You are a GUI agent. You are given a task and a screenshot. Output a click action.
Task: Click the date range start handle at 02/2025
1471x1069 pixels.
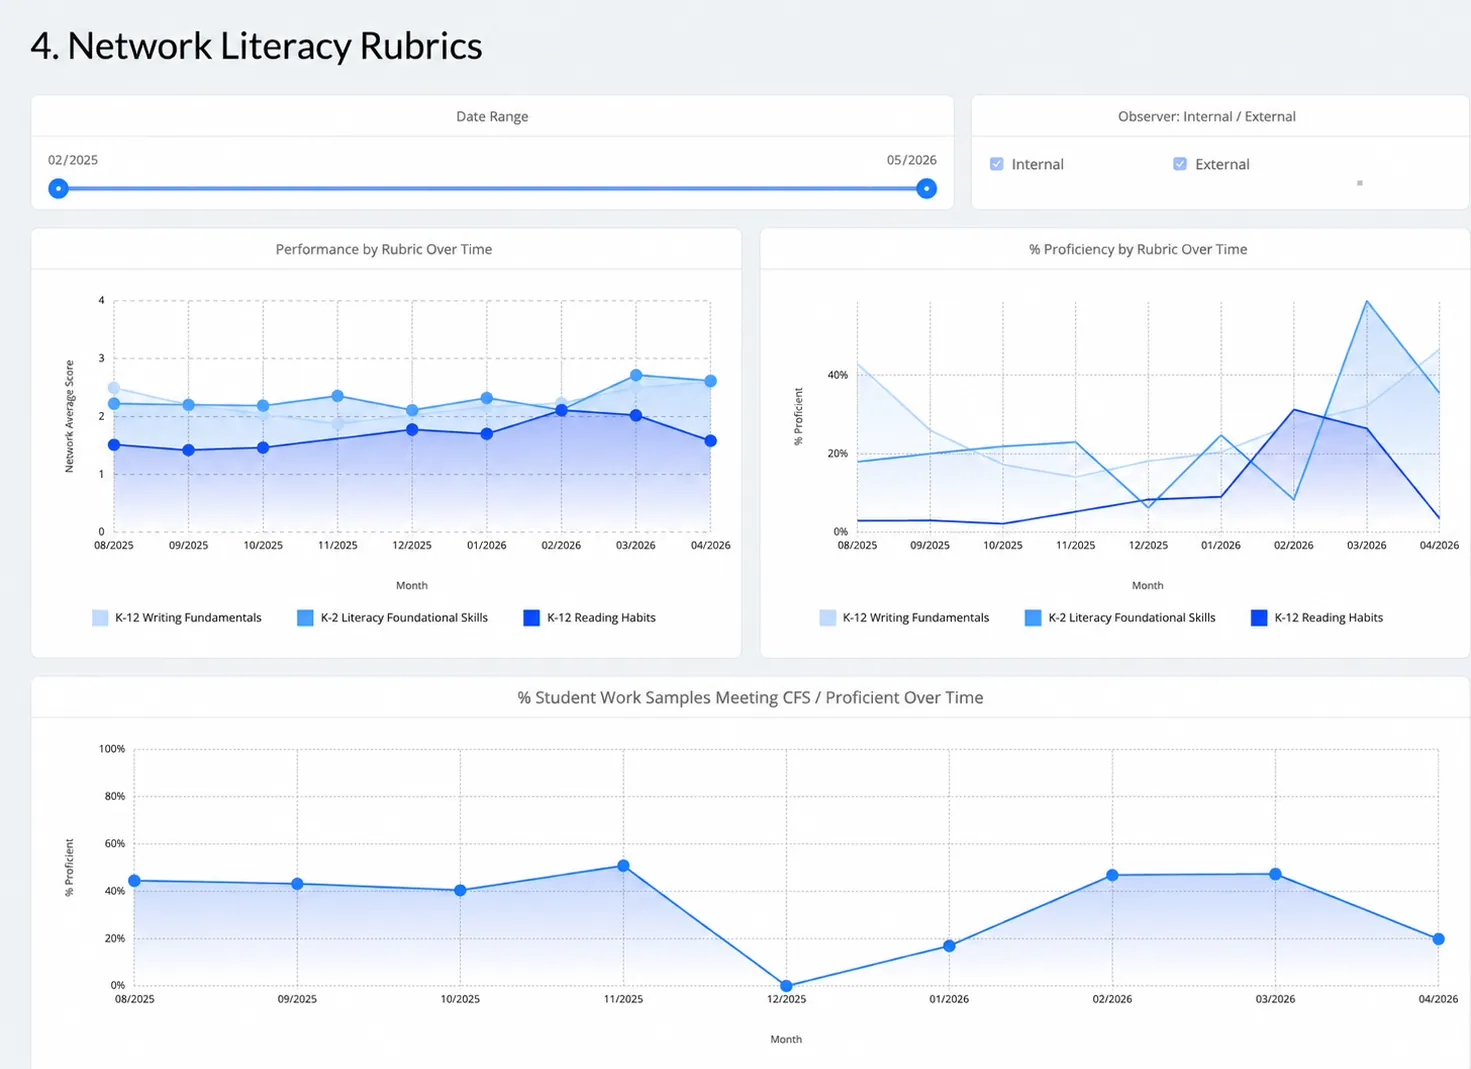(59, 188)
